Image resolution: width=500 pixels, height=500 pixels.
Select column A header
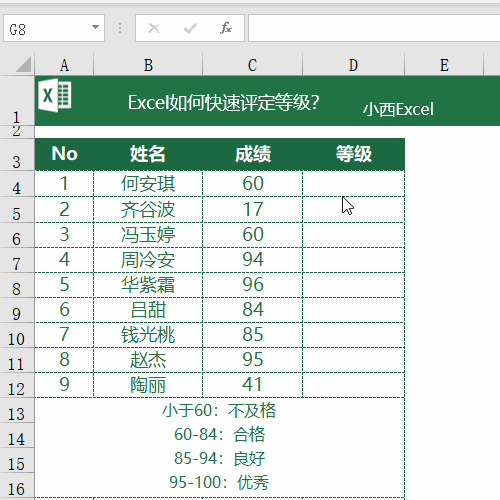[x=64, y=65]
